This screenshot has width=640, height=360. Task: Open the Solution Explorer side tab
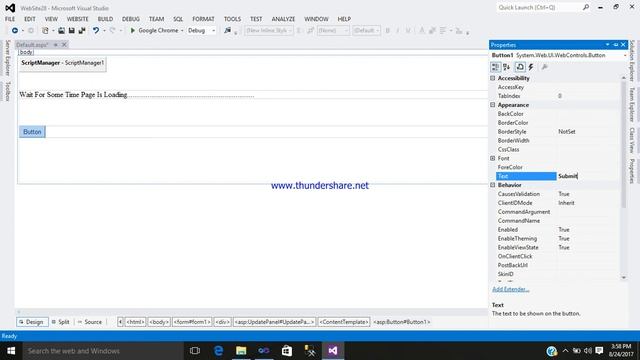click(632, 61)
